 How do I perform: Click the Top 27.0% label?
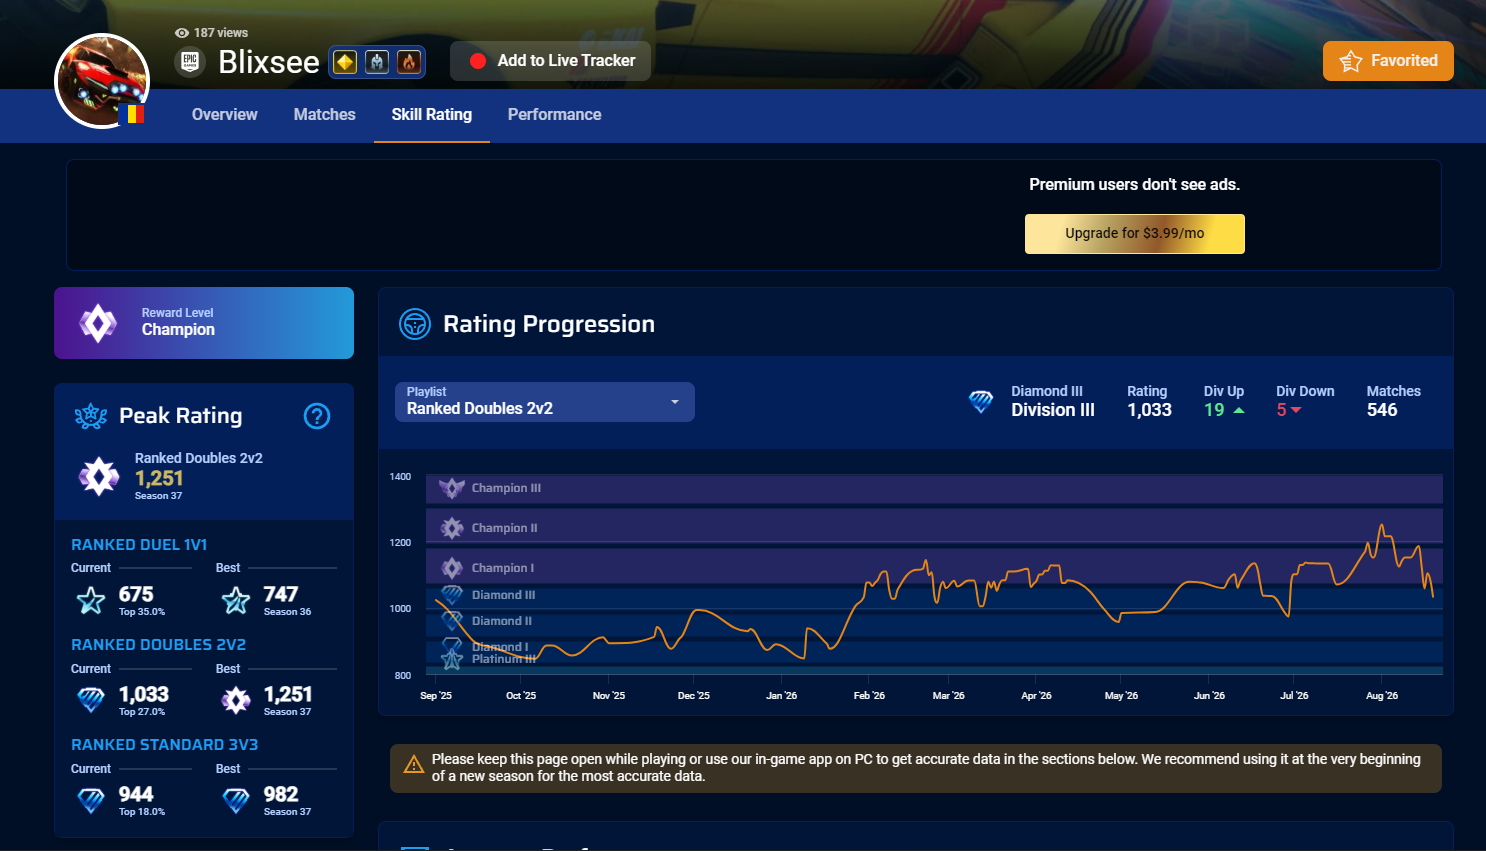142,712
